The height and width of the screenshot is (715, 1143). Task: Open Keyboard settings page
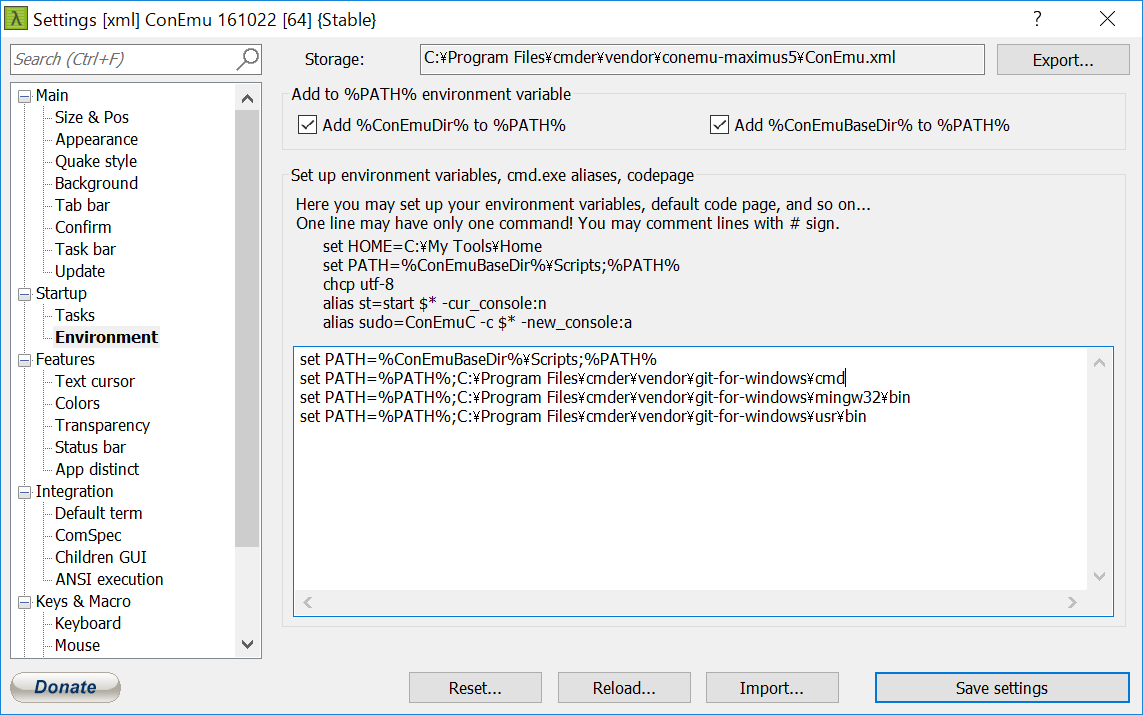[x=88, y=624]
